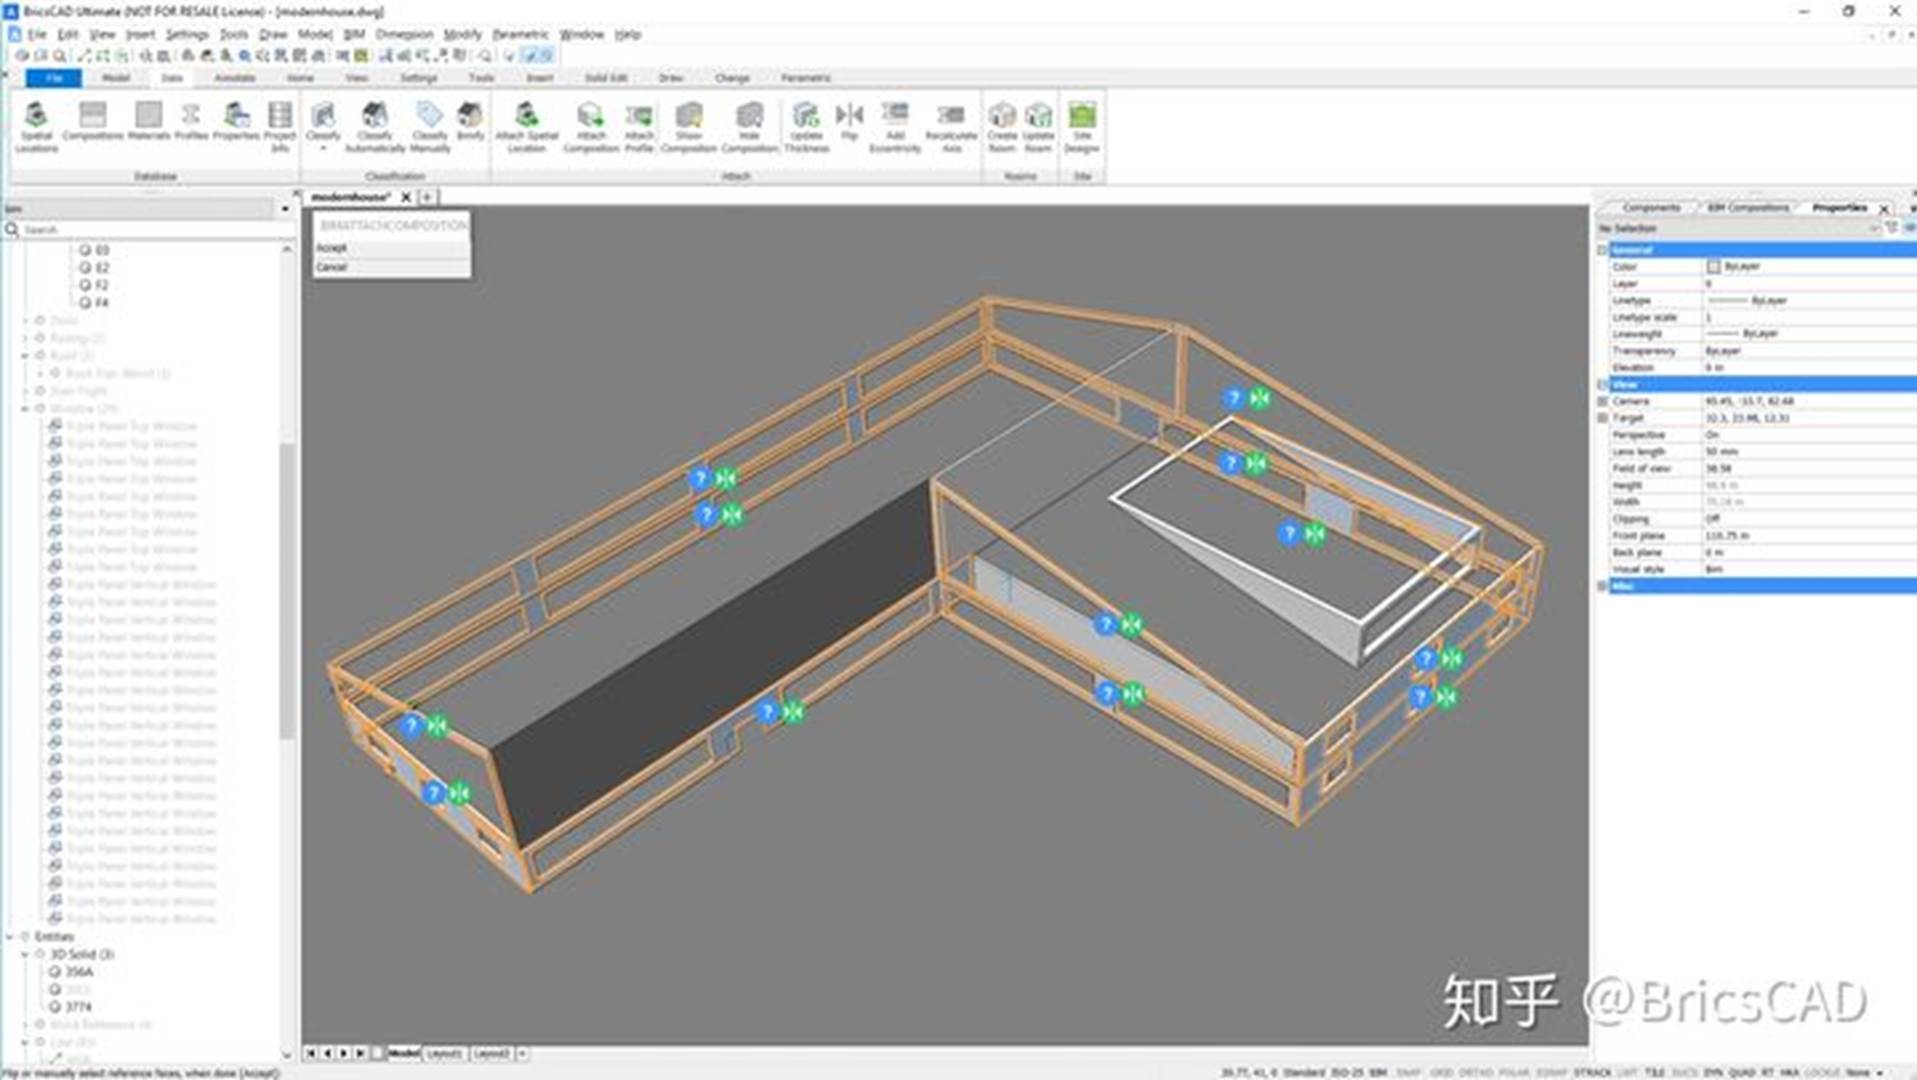Open the Classify dropdown arrow
This screenshot has height=1080, width=1917.
pyautogui.click(x=323, y=149)
